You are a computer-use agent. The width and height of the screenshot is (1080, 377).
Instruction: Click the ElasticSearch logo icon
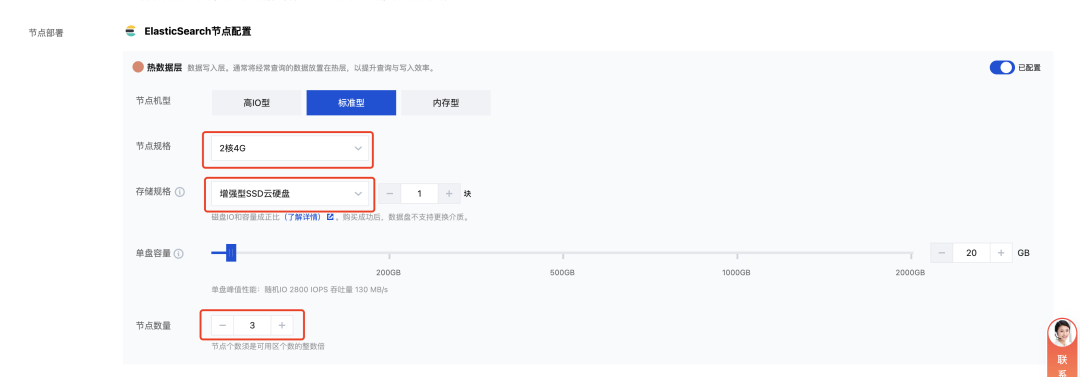pos(130,31)
